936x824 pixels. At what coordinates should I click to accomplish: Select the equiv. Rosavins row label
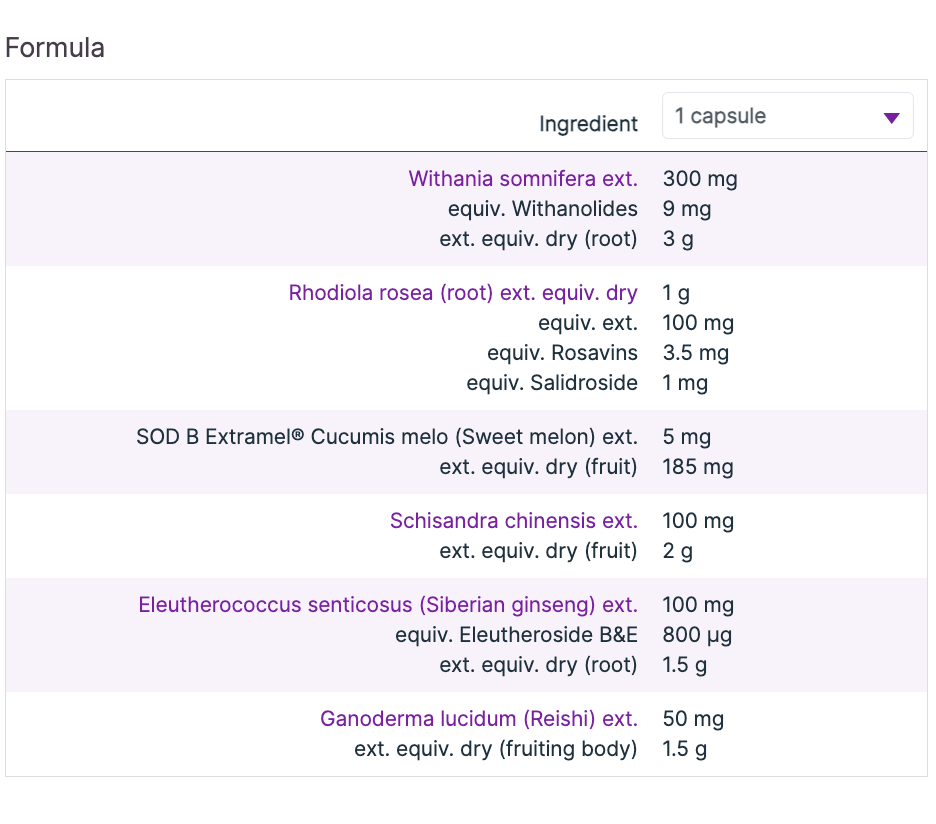(562, 353)
